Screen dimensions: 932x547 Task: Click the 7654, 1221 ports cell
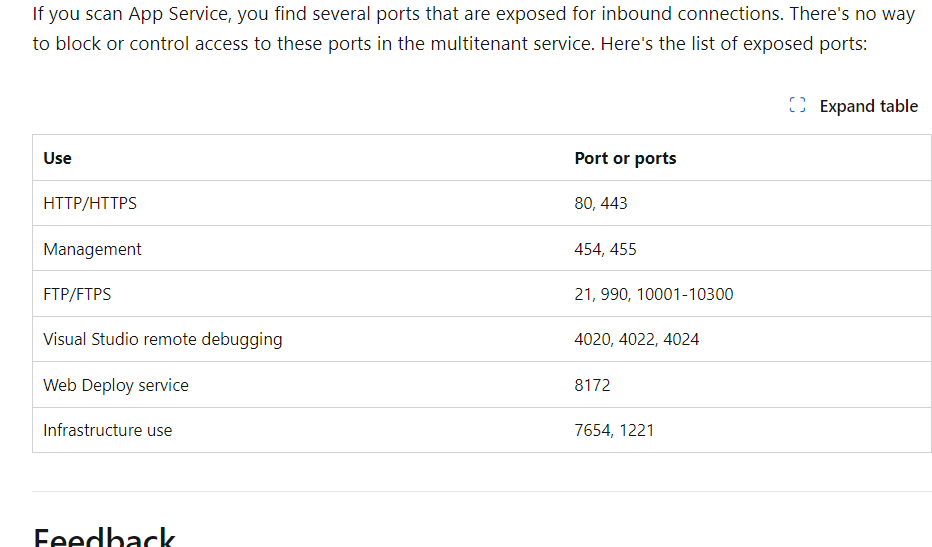point(614,430)
